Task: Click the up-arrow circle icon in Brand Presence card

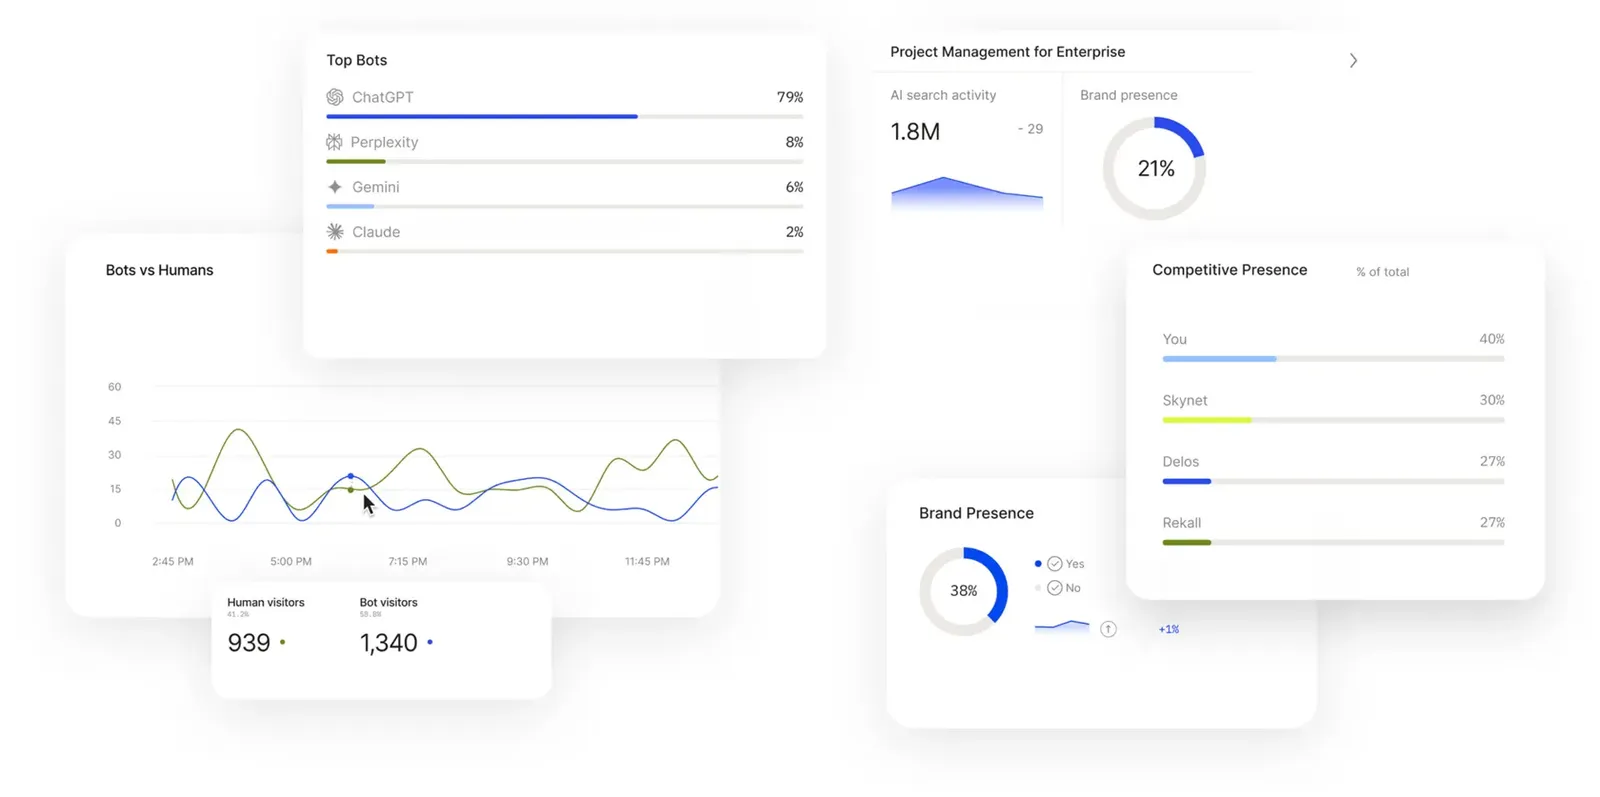Action: click(x=1108, y=629)
